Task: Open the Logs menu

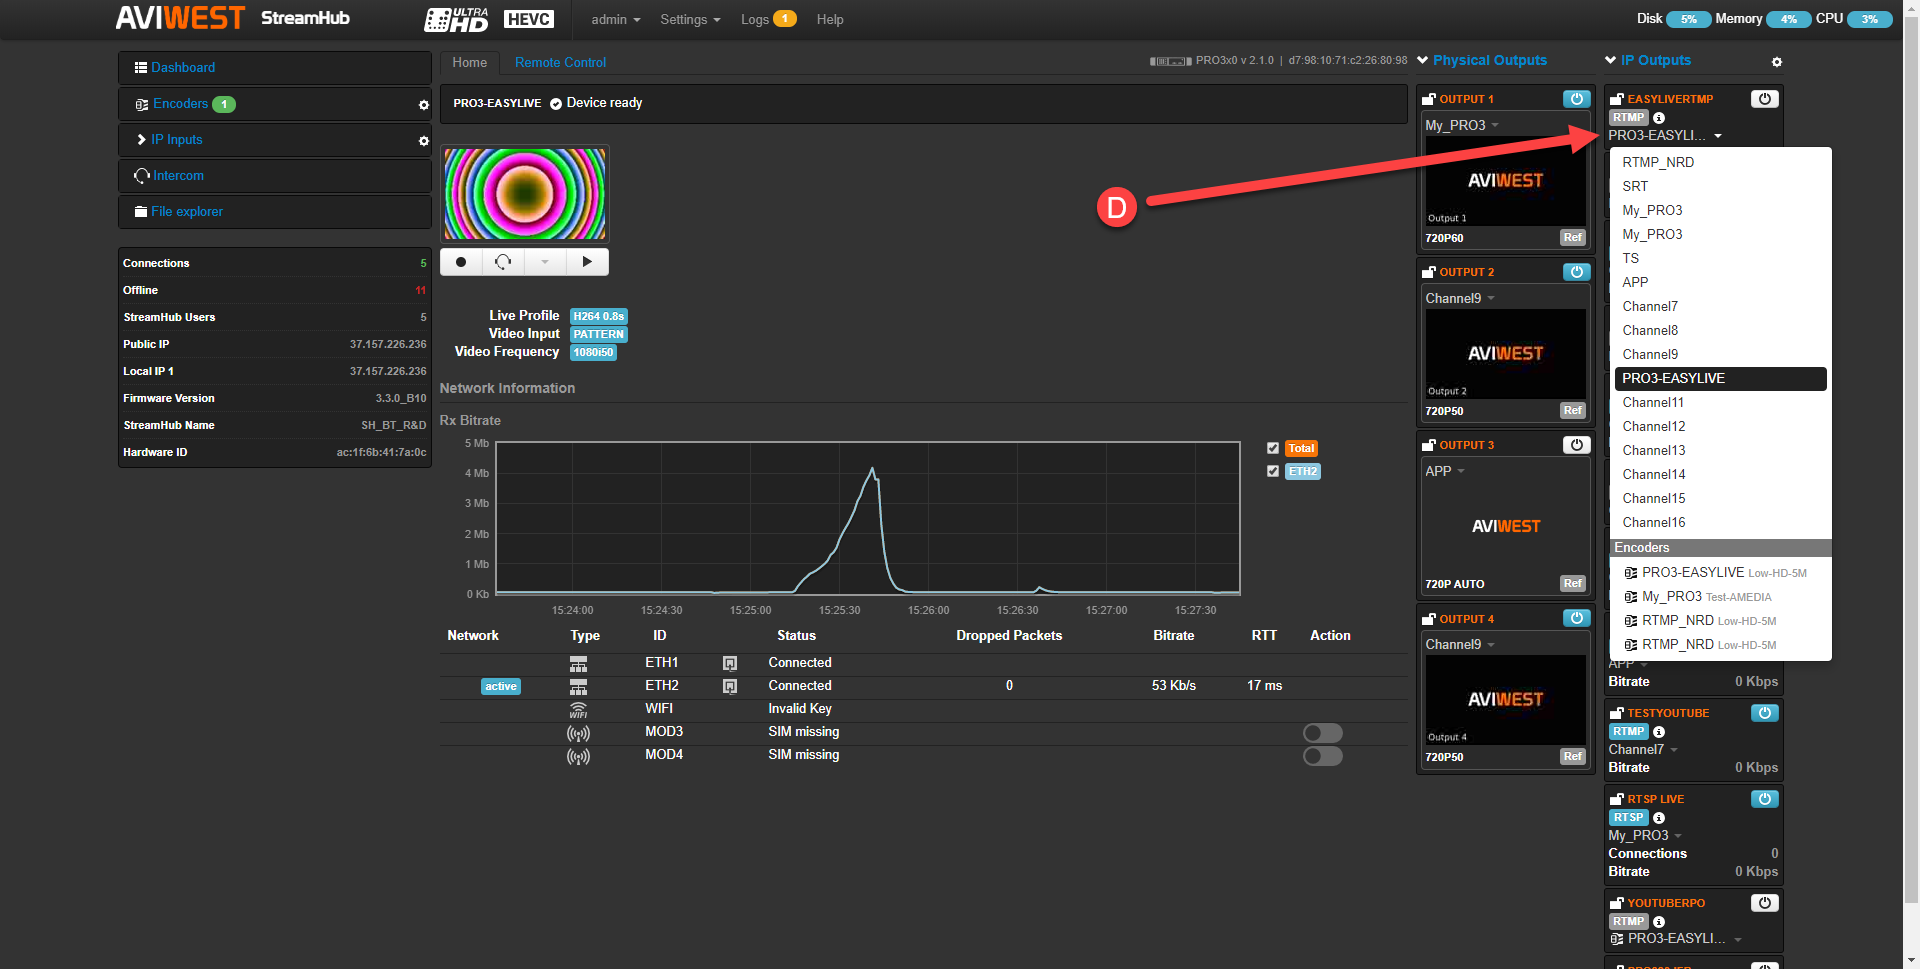Action: point(767,19)
